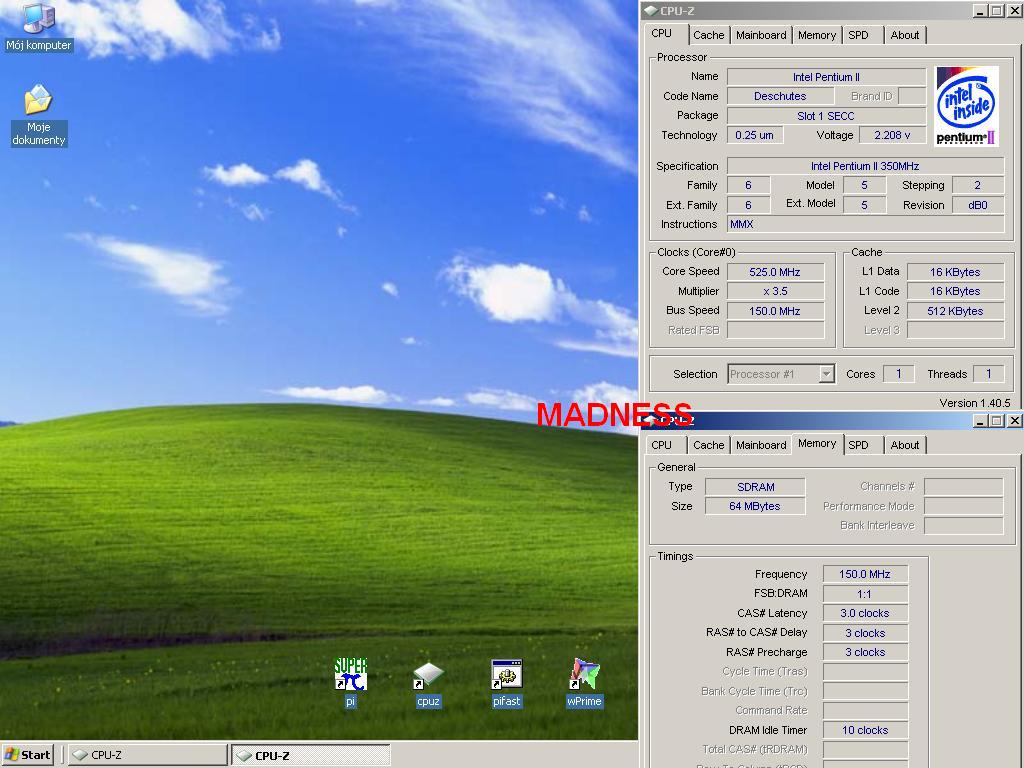Select Cache tab in lower CPU-Z window
The height and width of the screenshot is (768, 1024).
click(709, 445)
